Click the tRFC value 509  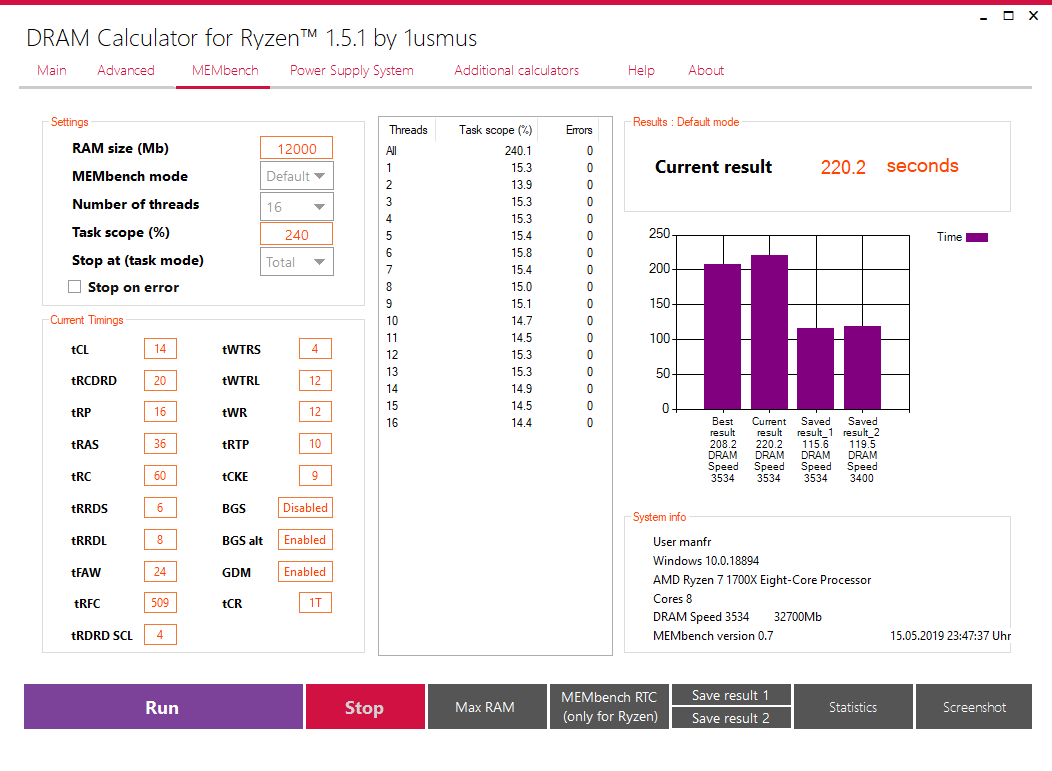(160, 603)
